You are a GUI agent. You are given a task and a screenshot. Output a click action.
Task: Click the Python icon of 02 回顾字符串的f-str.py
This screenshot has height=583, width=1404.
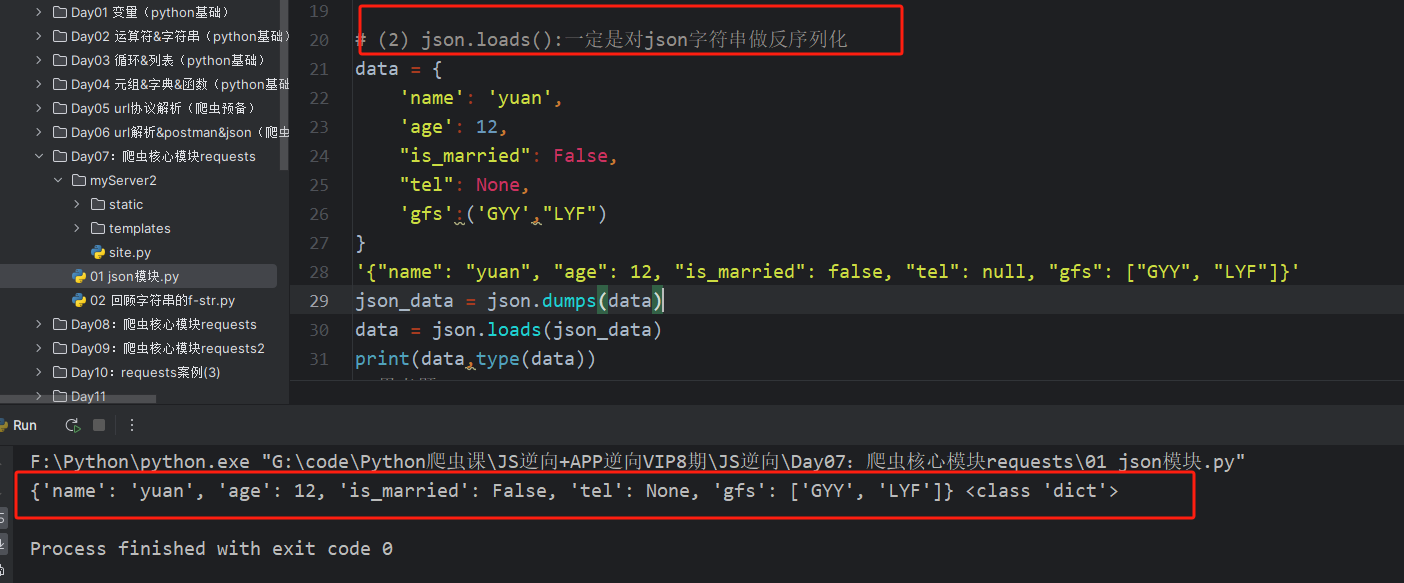pyautogui.click(x=79, y=300)
